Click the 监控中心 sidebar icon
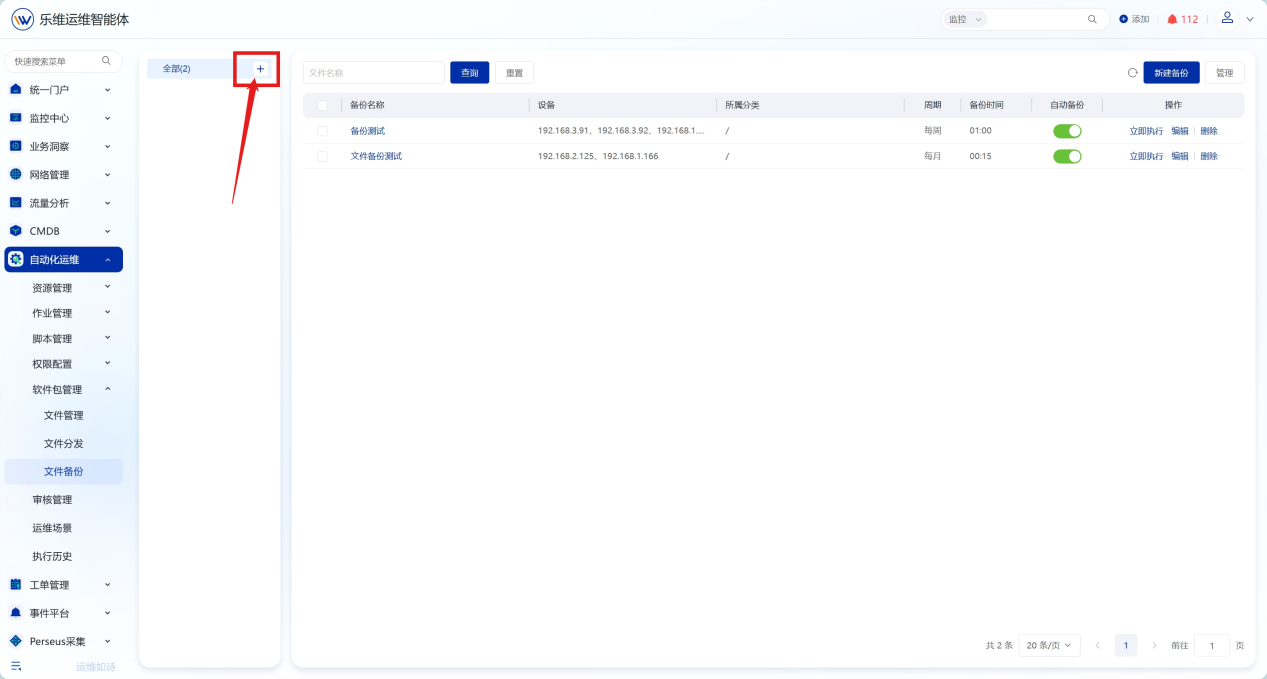1267x679 pixels. (x=16, y=117)
